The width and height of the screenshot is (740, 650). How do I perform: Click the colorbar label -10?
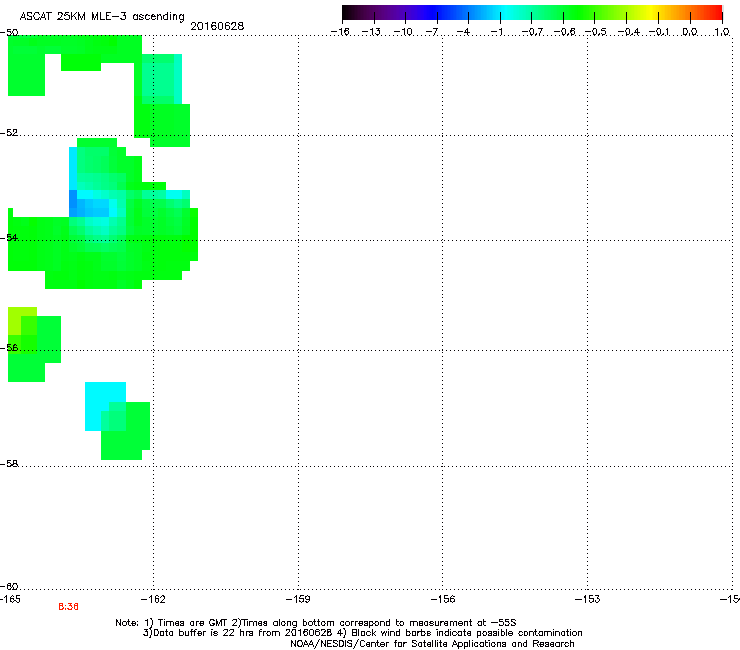pos(403,32)
